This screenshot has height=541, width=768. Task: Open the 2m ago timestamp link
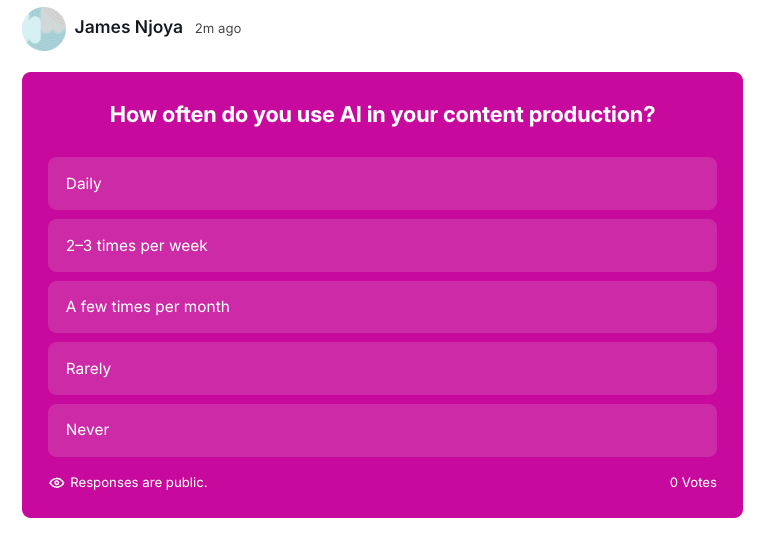click(x=218, y=29)
